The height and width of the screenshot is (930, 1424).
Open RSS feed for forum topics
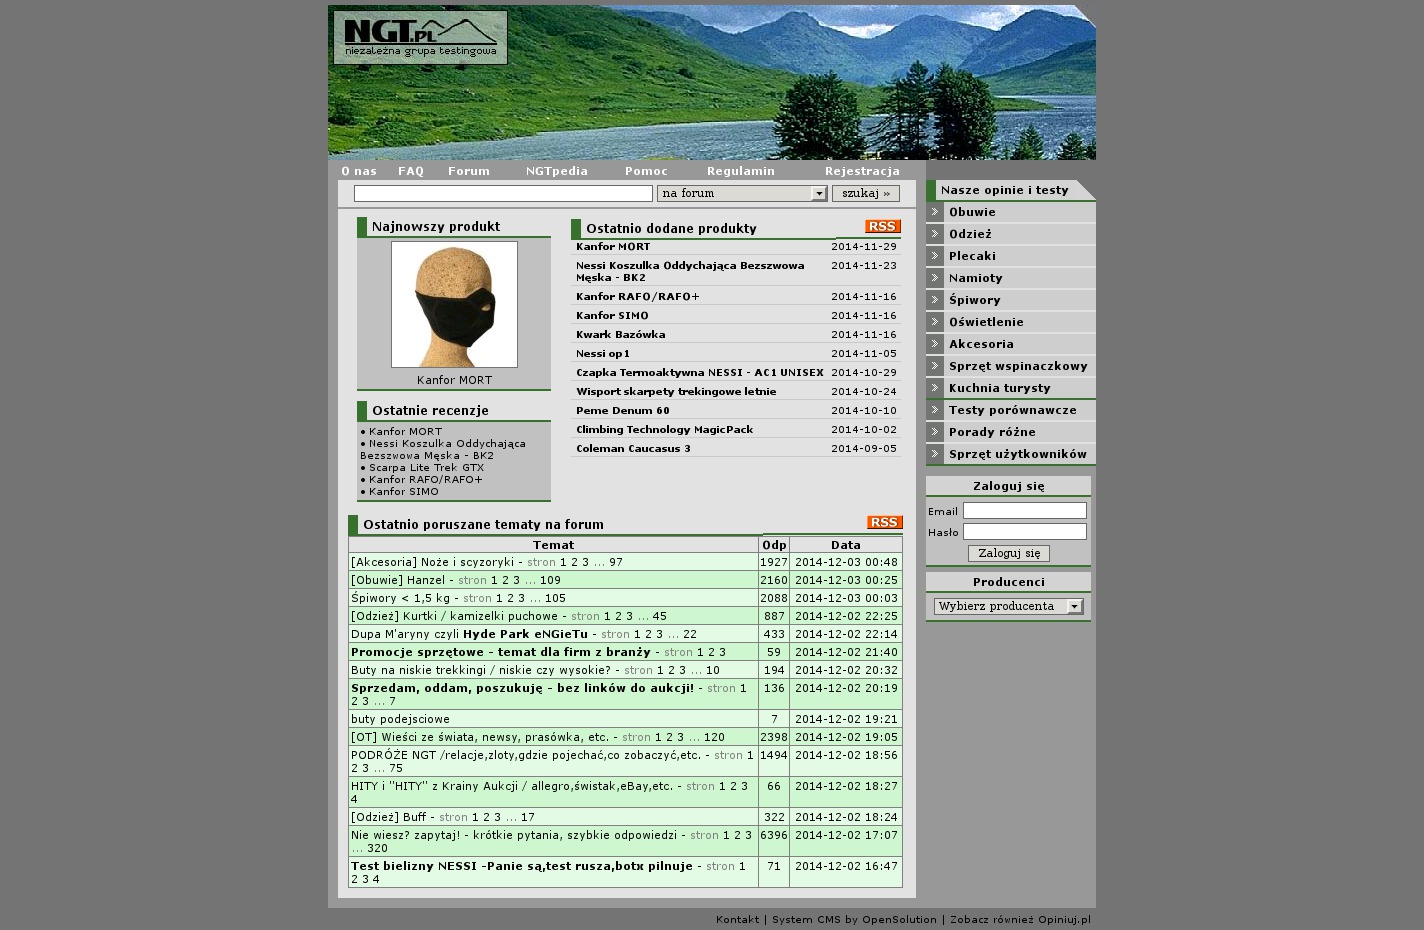(x=884, y=523)
